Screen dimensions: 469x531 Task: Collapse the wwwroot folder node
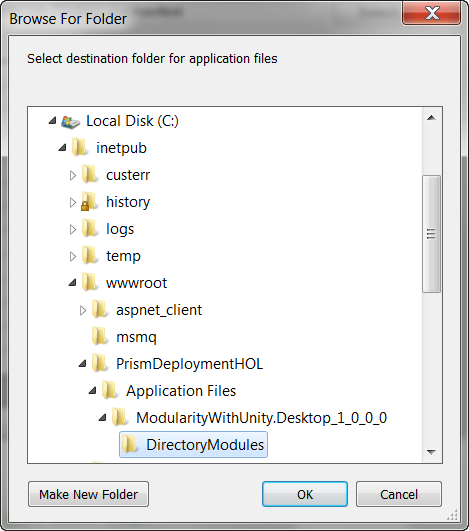click(72, 283)
